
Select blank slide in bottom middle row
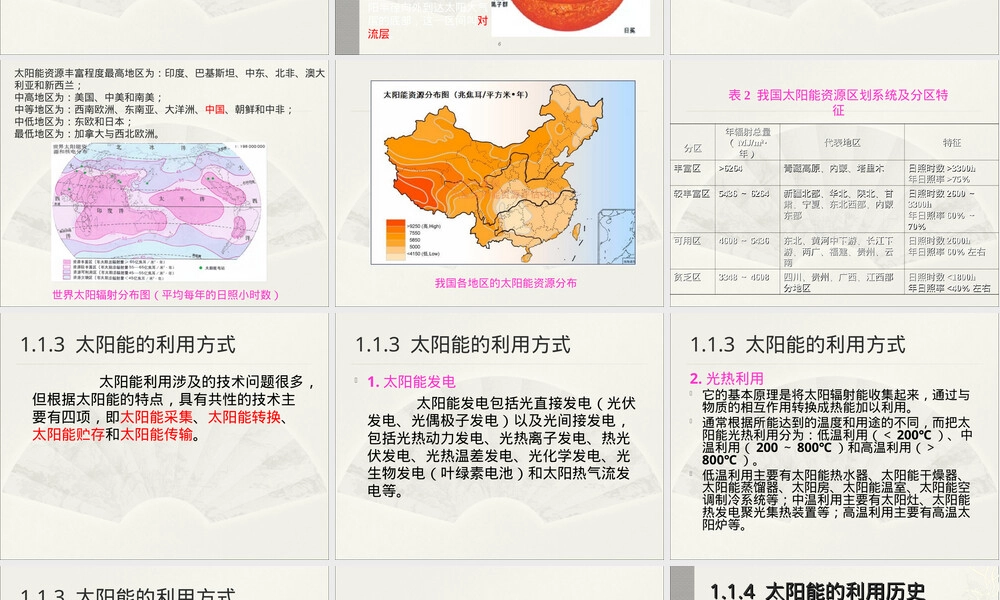(x=499, y=583)
